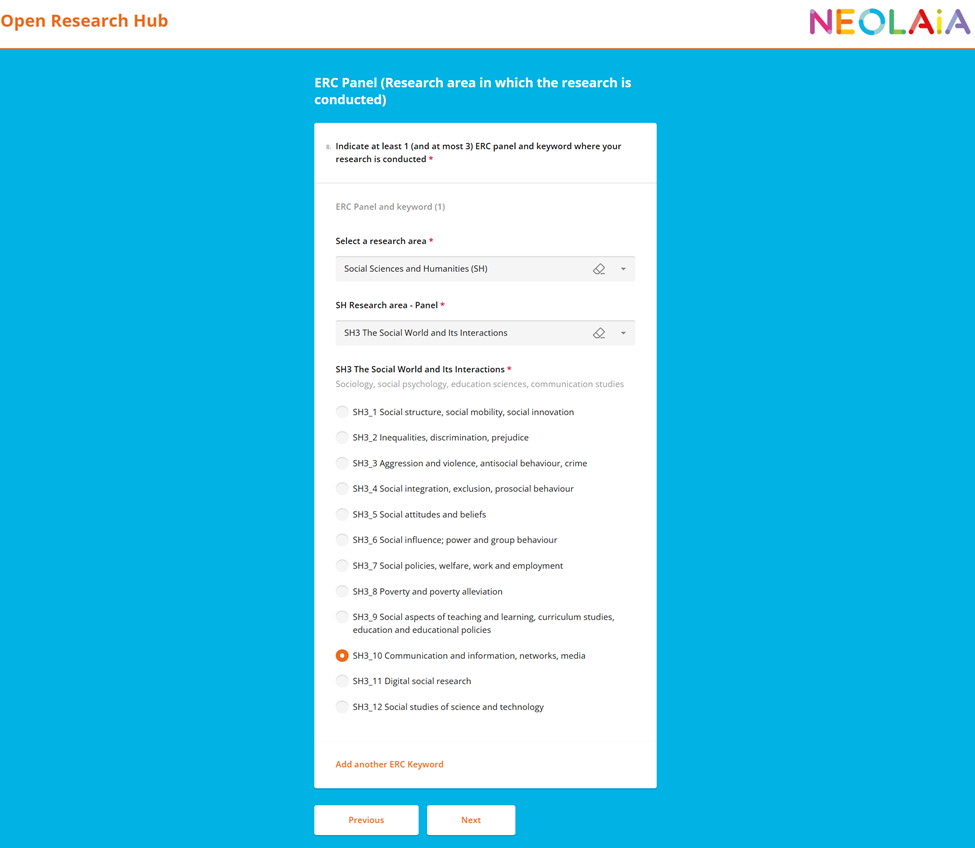Clear the SH Research area panel selection
This screenshot has height=848, width=975.
[x=599, y=333]
